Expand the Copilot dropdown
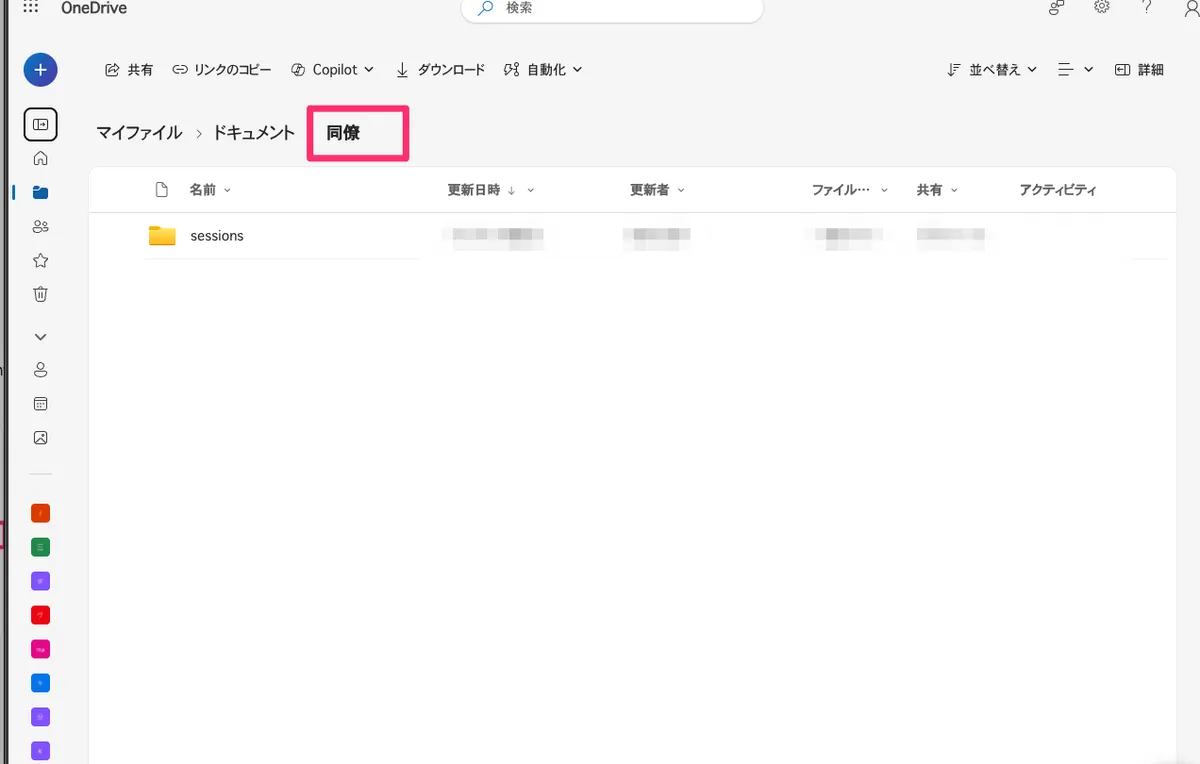 pyautogui.click(x=332, y=70)
